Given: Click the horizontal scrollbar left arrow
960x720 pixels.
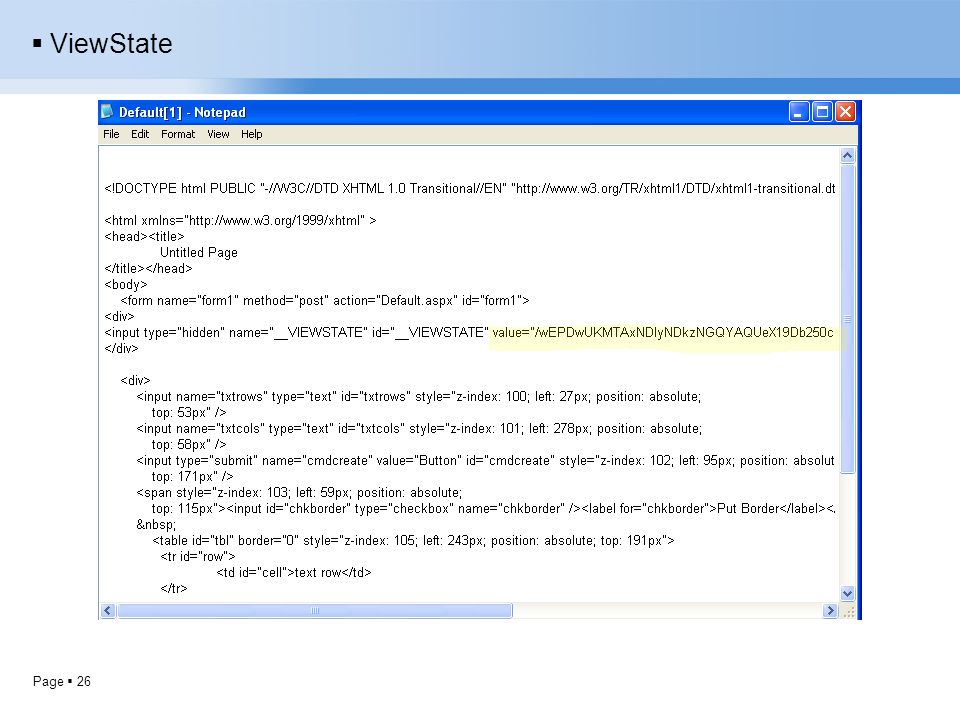Looking at the screenshot, I should coord(108,610).
